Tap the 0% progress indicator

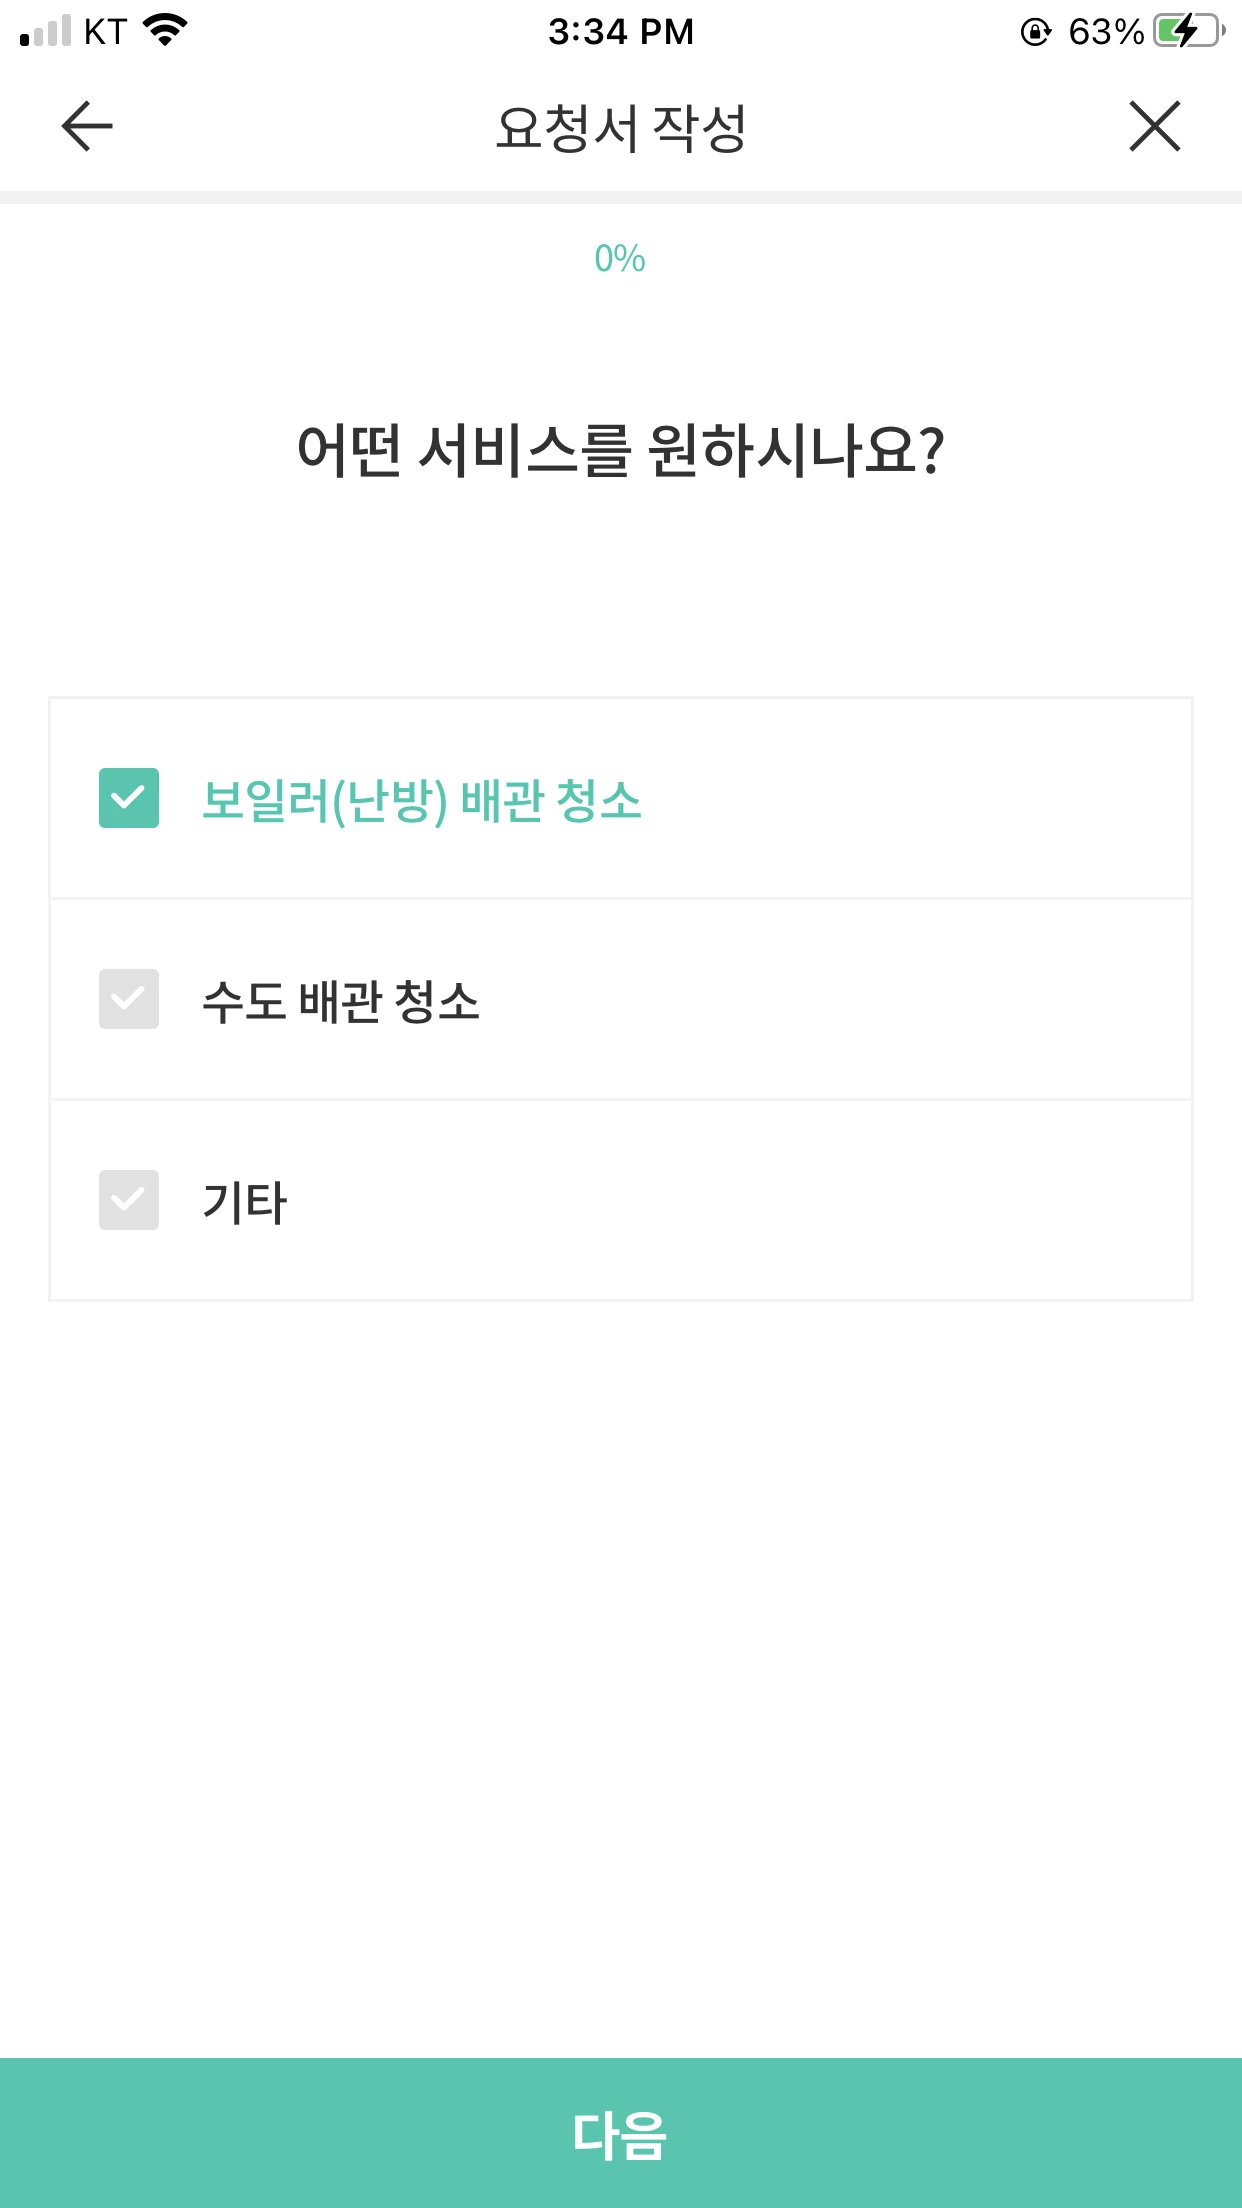click(x=620, y=259)
